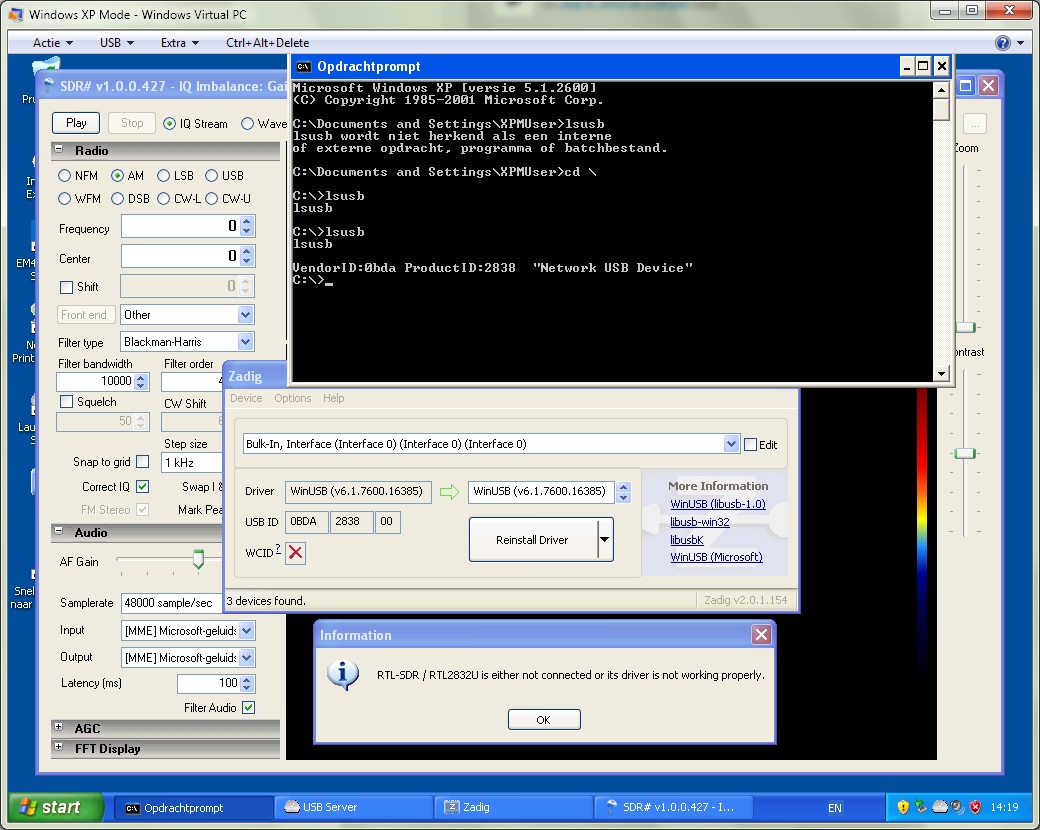Select the LSB radio mode
This screenshot has height=830, width=1040.
pyautogui.click(x=164, y=176)
